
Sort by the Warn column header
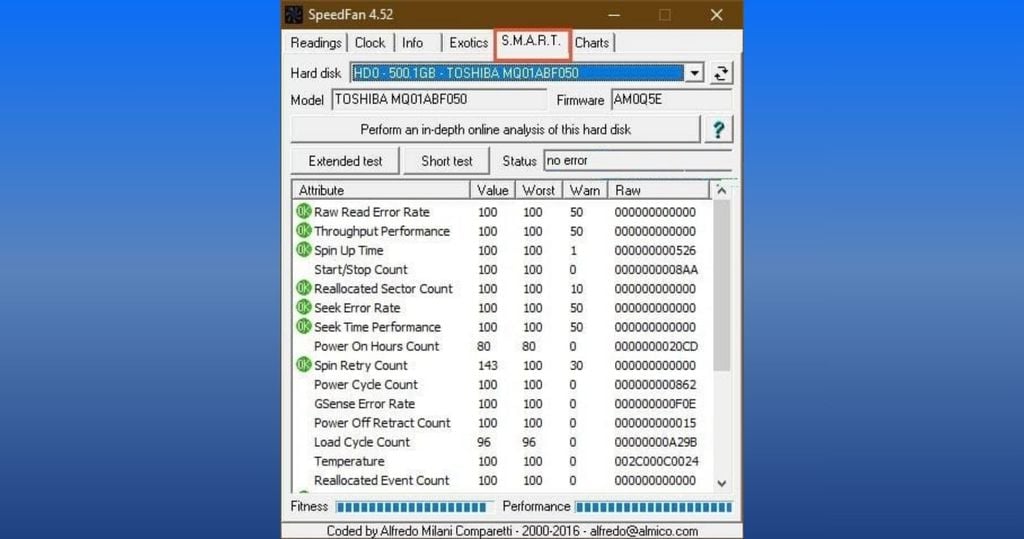point(584,190)
